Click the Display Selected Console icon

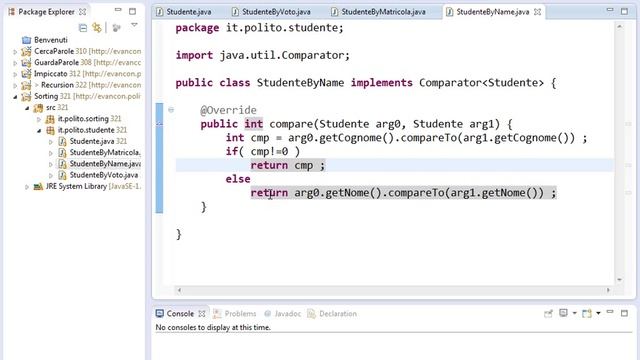563,313
